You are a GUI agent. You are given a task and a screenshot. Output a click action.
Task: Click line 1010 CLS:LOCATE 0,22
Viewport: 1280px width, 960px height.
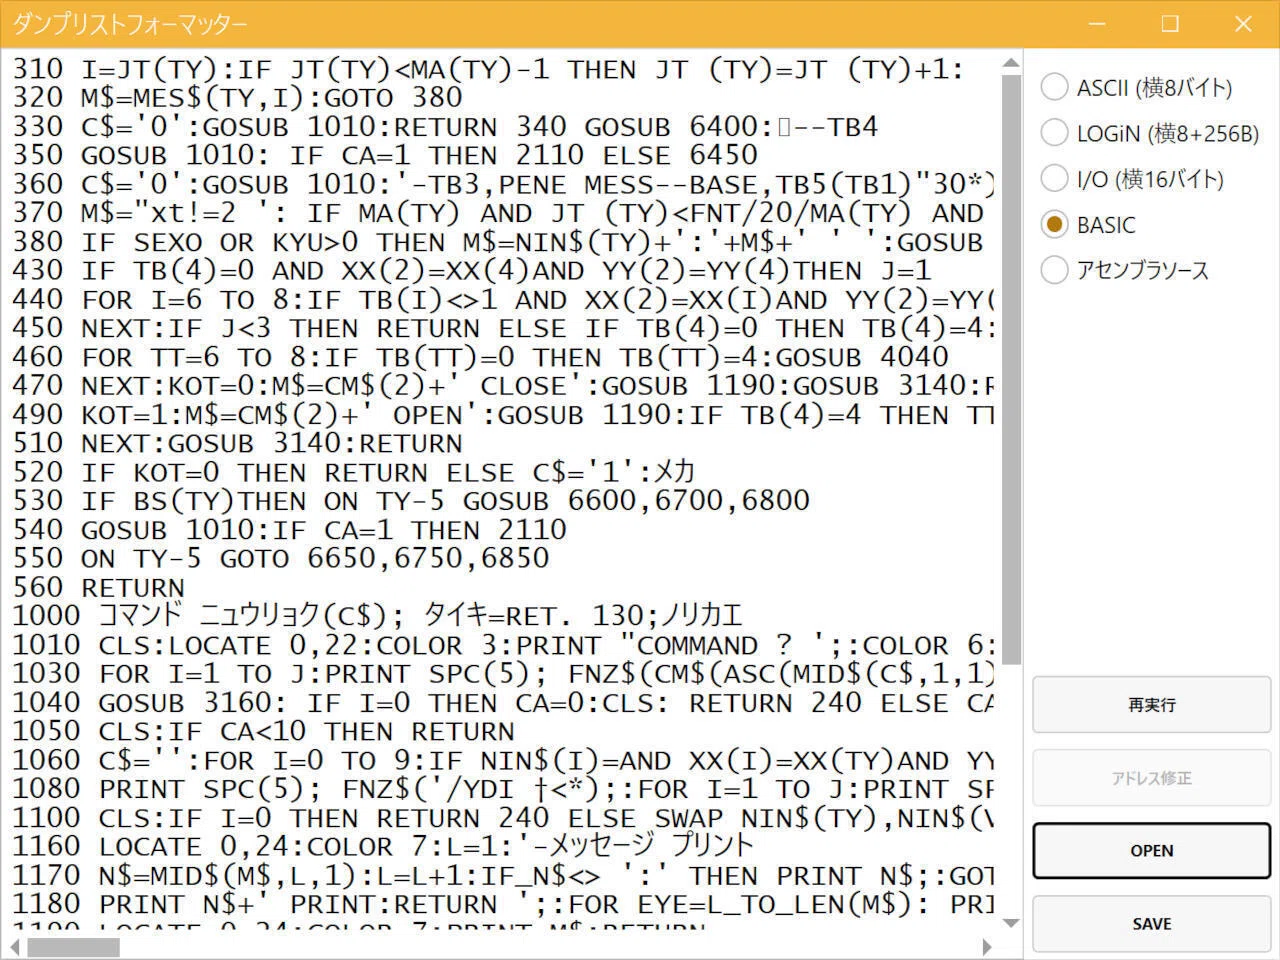(503, 645)
